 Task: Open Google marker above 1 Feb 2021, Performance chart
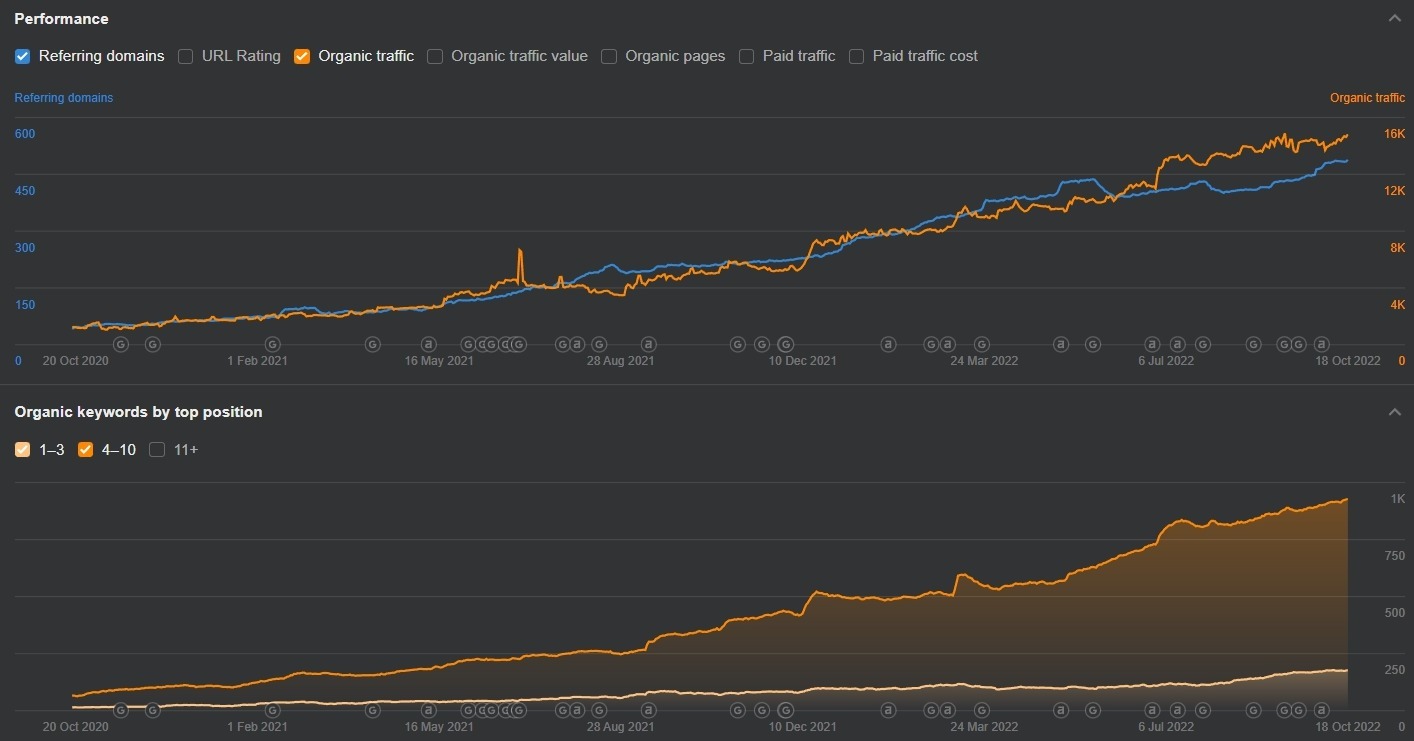272,344
